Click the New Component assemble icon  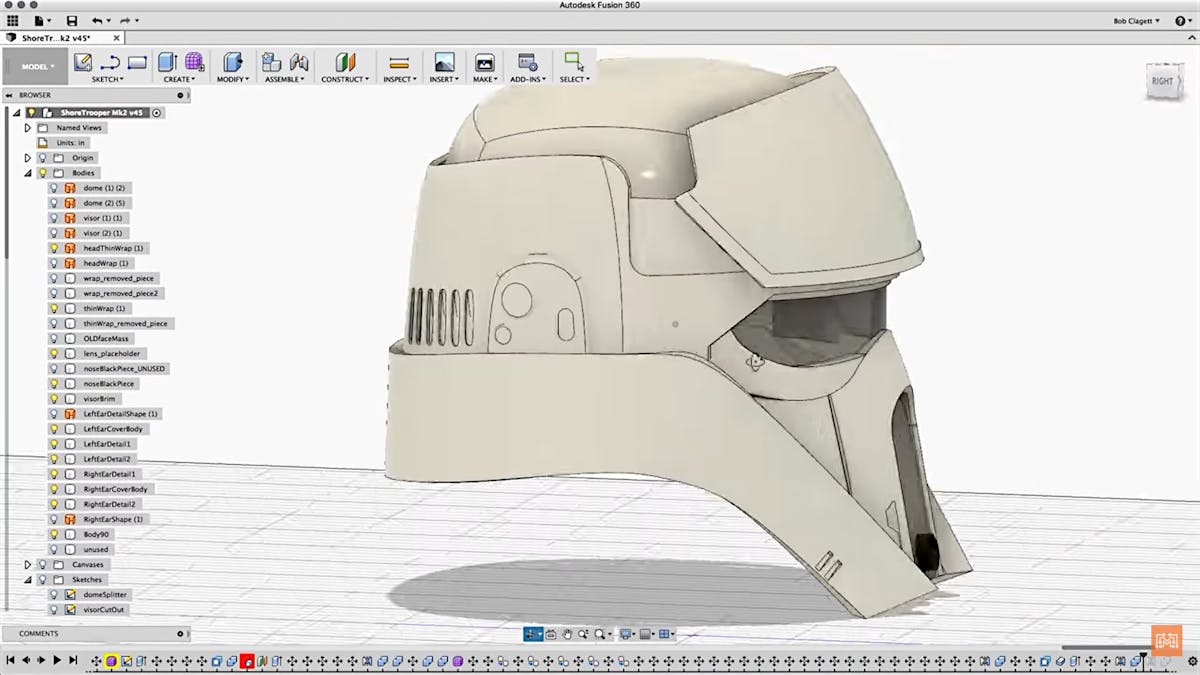point(271,62)
